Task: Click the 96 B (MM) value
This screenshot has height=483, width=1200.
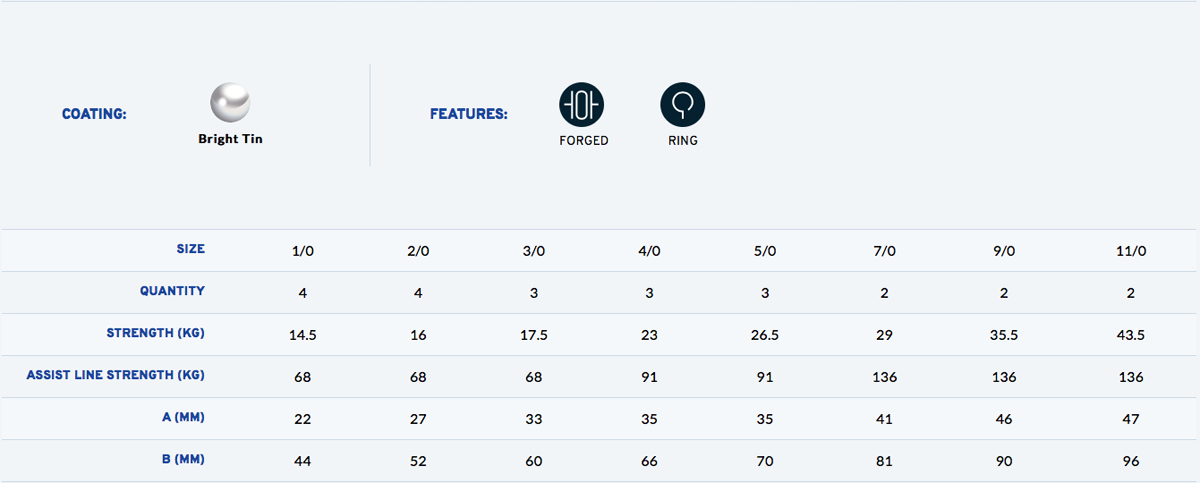Action: point(1132,462)
